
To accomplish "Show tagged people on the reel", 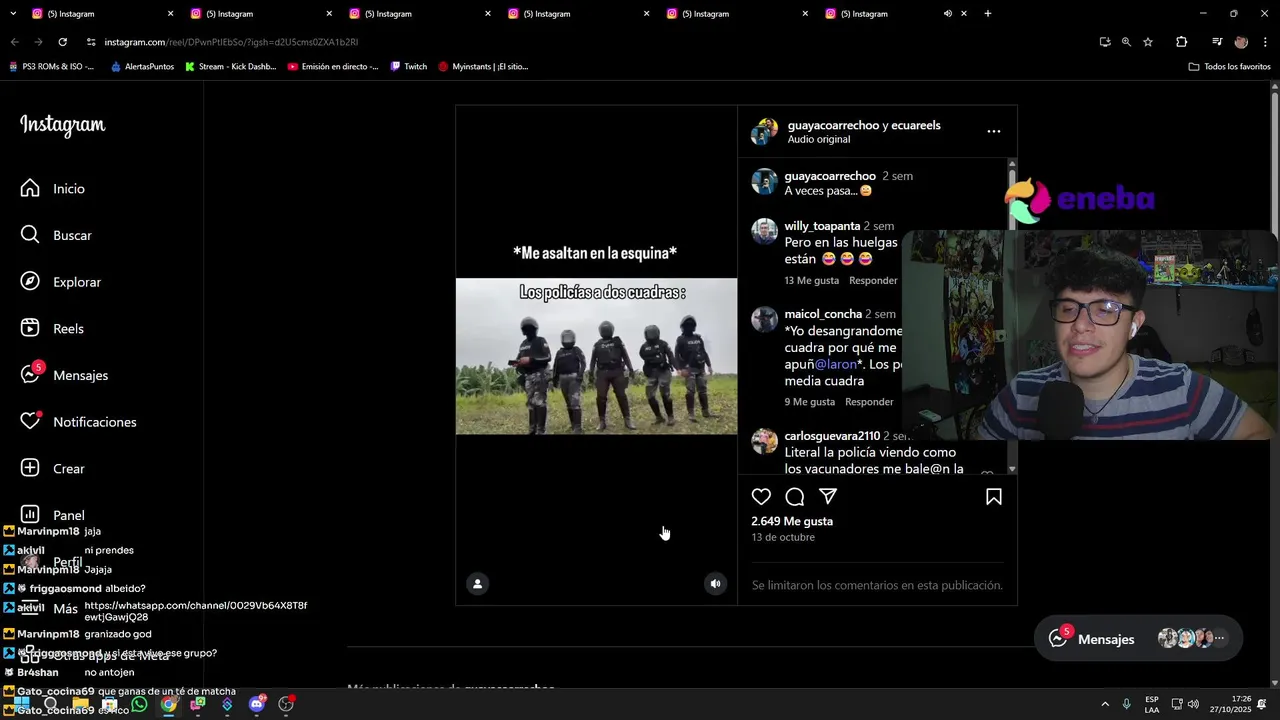I will [478, 584].
